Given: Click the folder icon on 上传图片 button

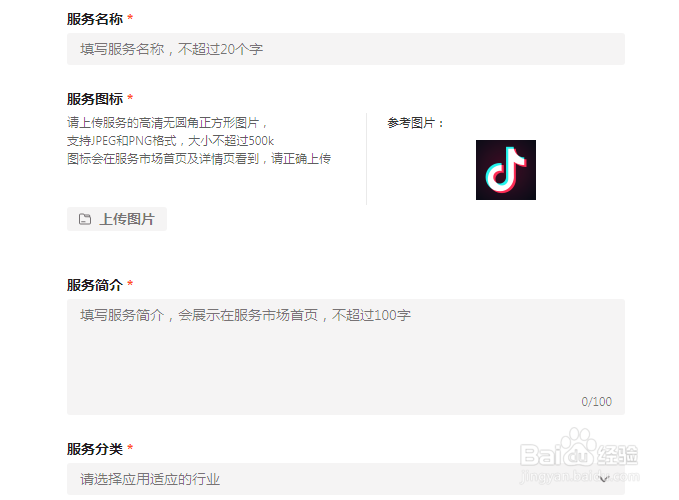Looking at the screenshot, I should (x=85, y=219).
